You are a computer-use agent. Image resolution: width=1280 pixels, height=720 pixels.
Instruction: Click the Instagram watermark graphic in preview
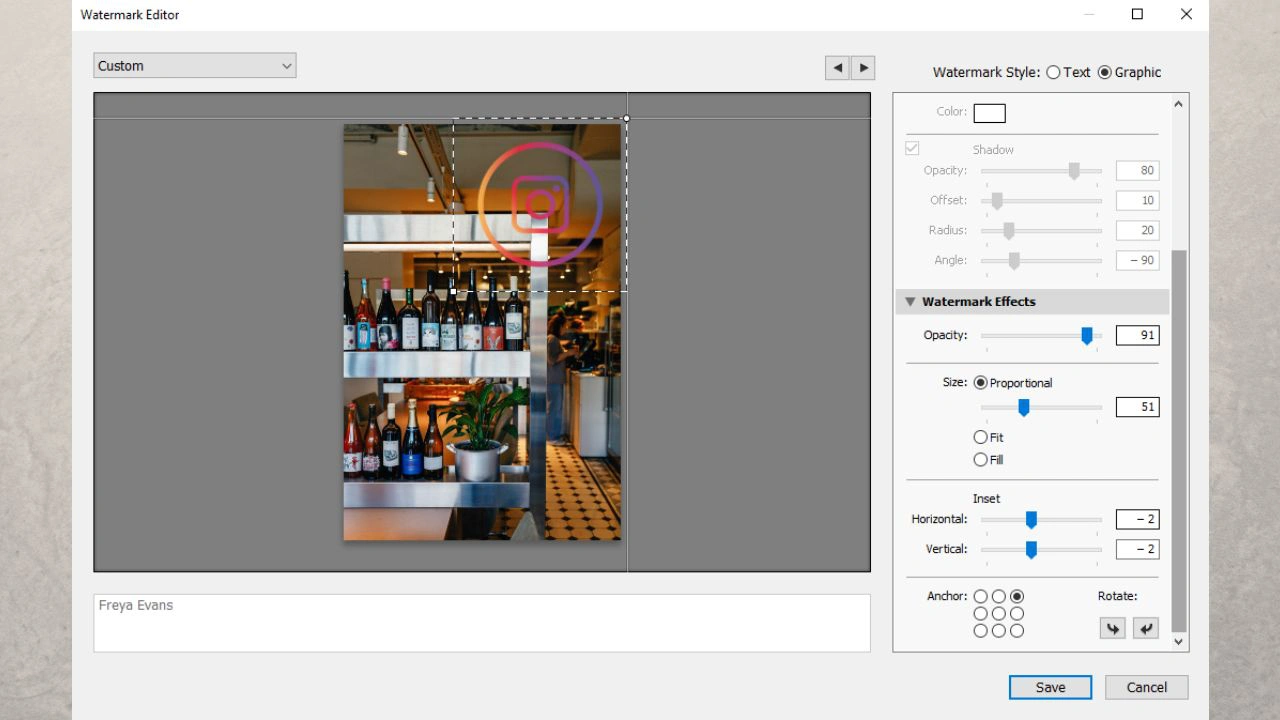540,205
